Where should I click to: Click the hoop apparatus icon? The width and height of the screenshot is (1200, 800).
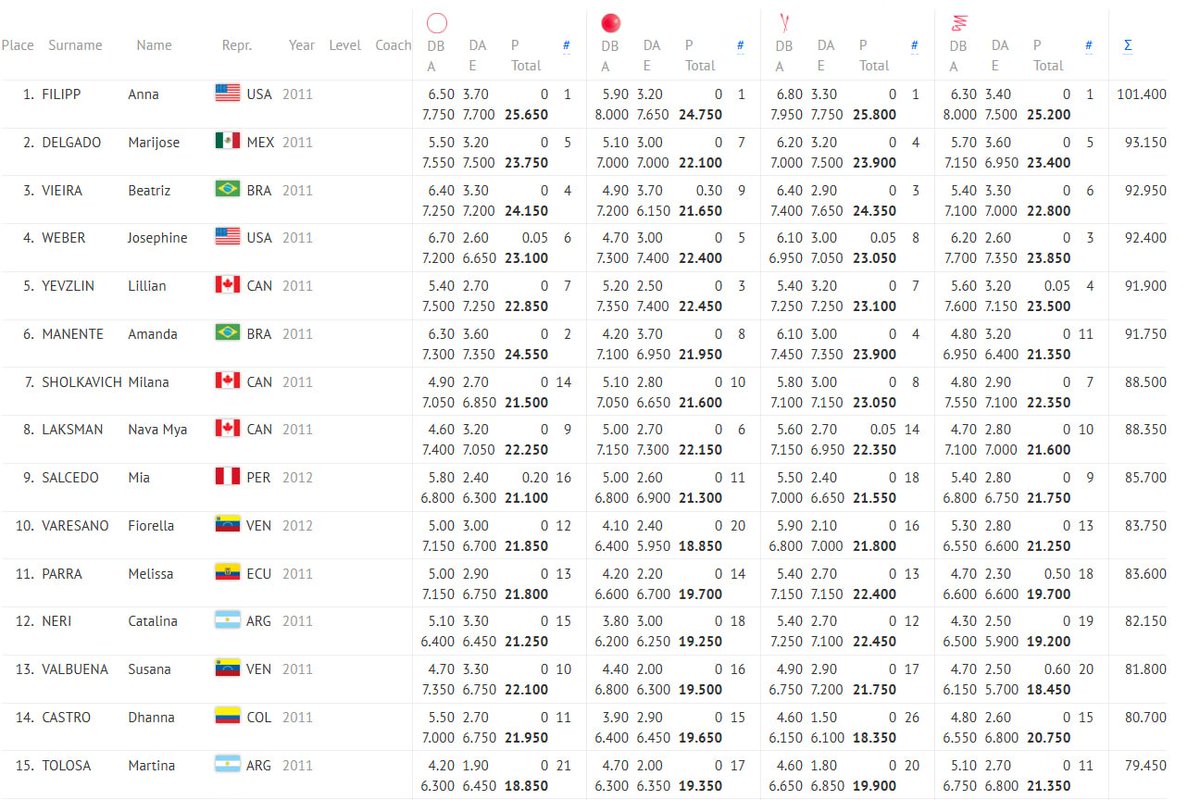tap(437, 23)
